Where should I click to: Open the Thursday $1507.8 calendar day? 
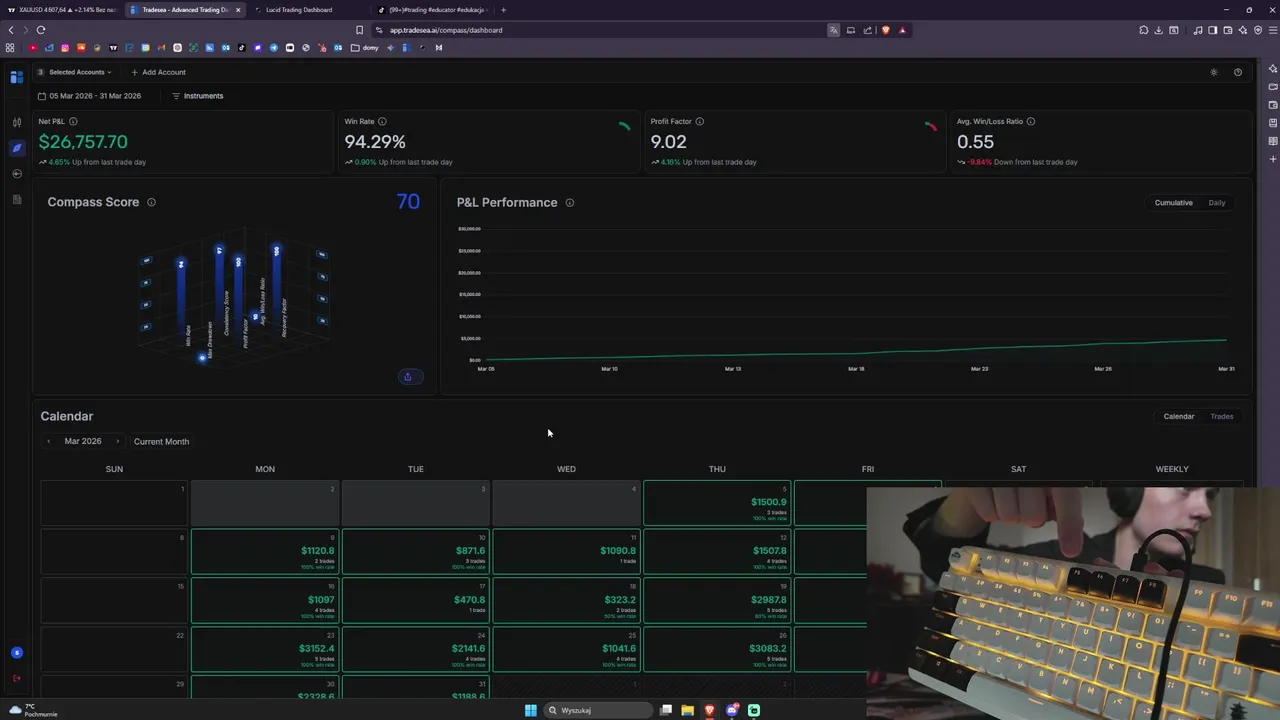[717, 552]
